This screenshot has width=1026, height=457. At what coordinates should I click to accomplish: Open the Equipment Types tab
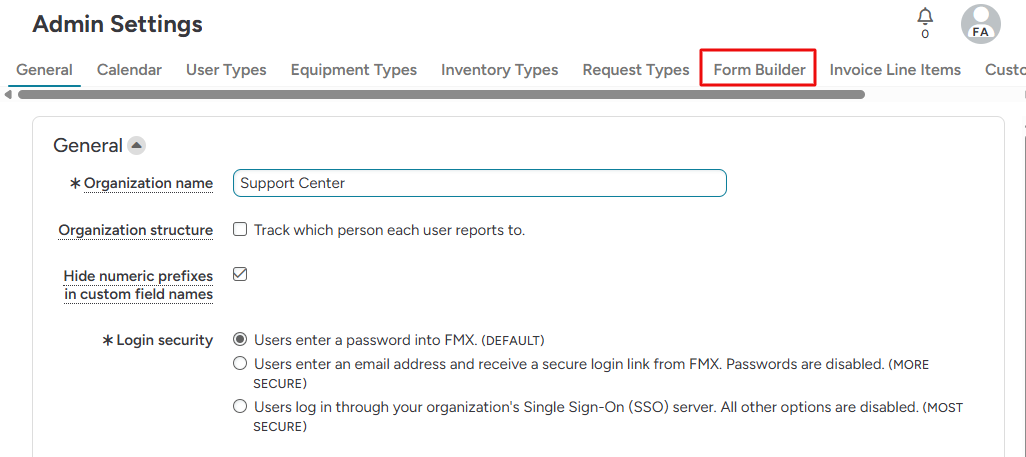[353, 70]
